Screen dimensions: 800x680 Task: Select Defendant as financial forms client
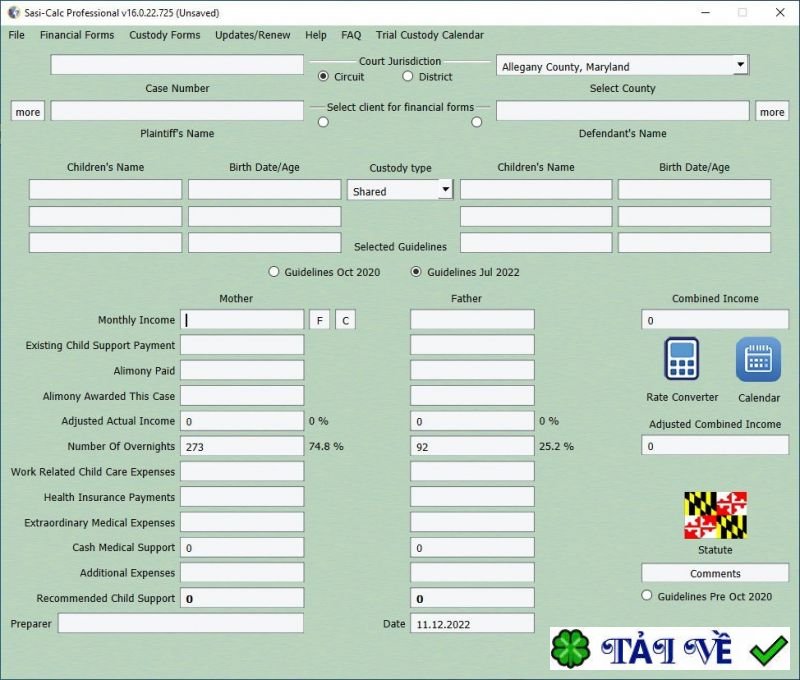coord(477,122)
